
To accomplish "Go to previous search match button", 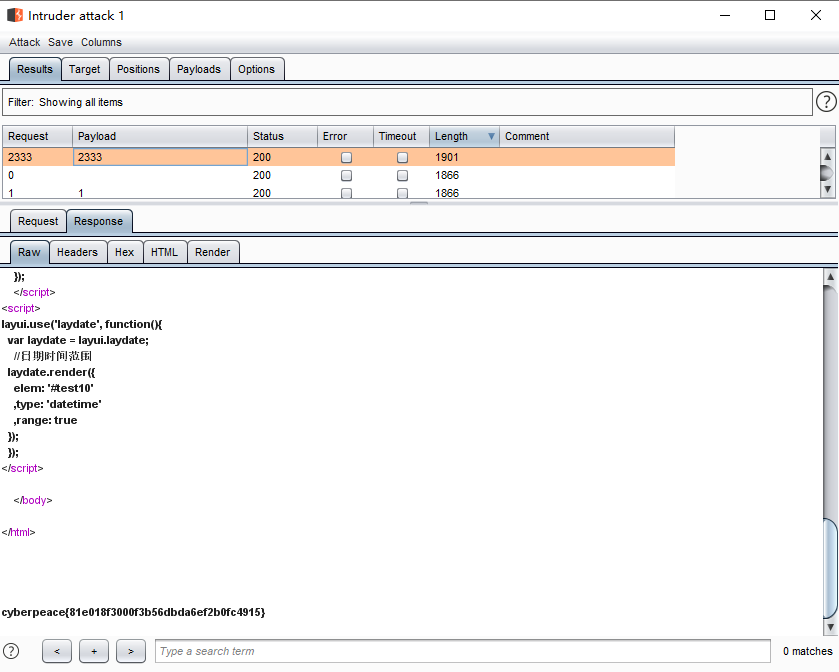I will (57, 651).
